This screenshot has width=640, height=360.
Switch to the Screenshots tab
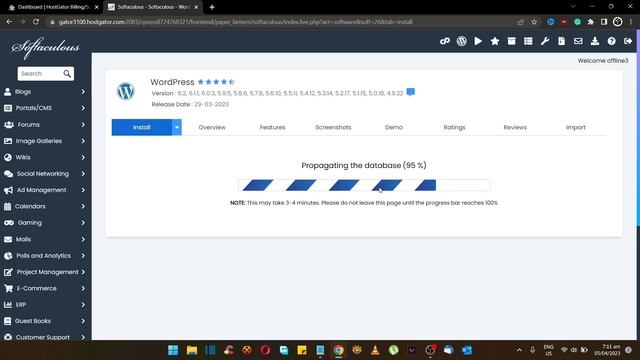coord(333,127)
